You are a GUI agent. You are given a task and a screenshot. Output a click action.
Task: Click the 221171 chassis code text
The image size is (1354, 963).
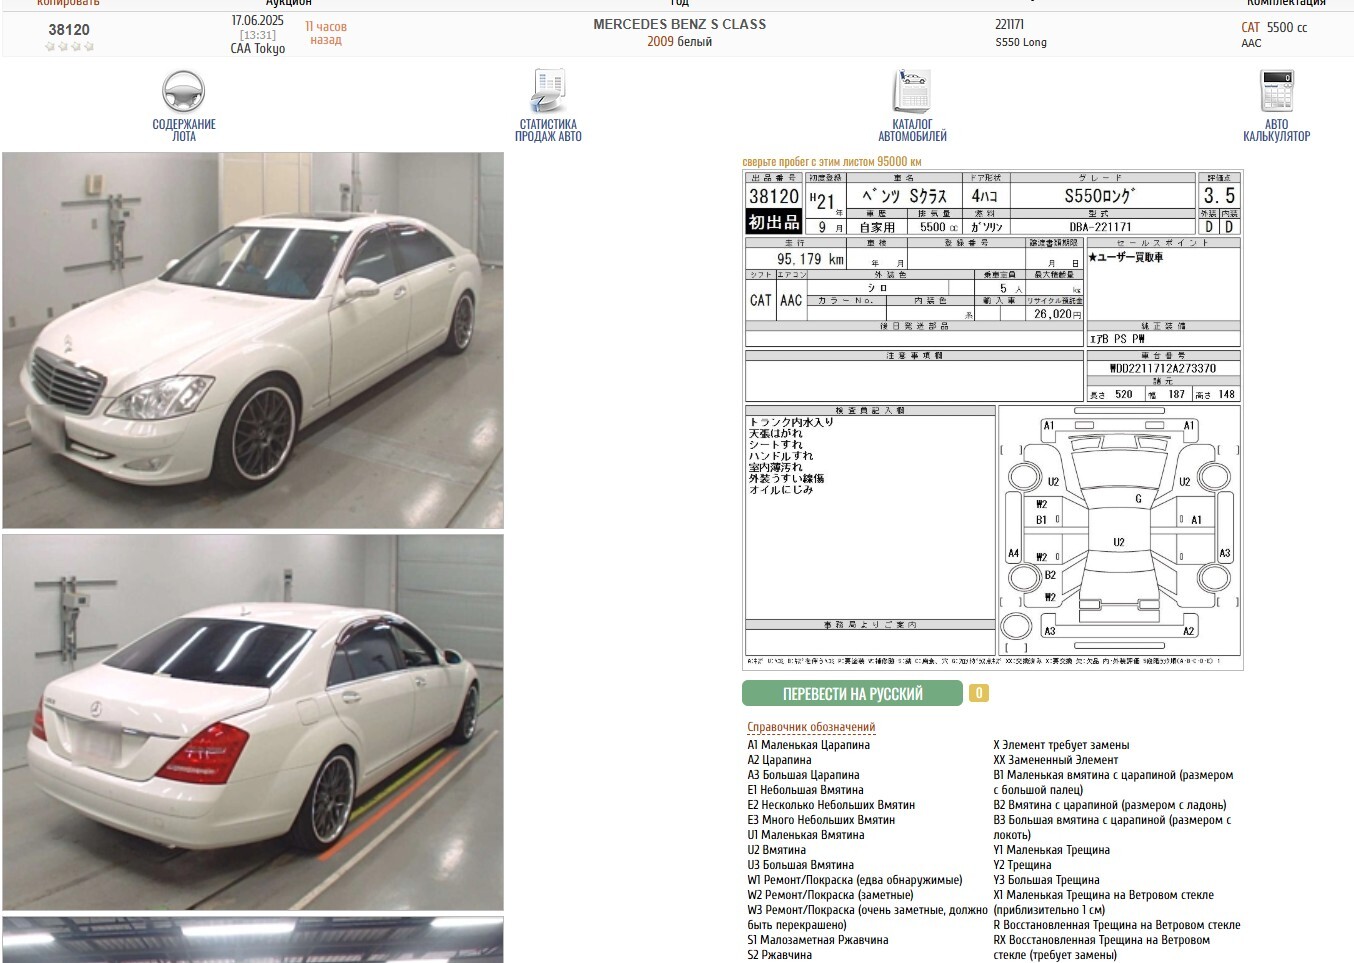pos(1009,24)
